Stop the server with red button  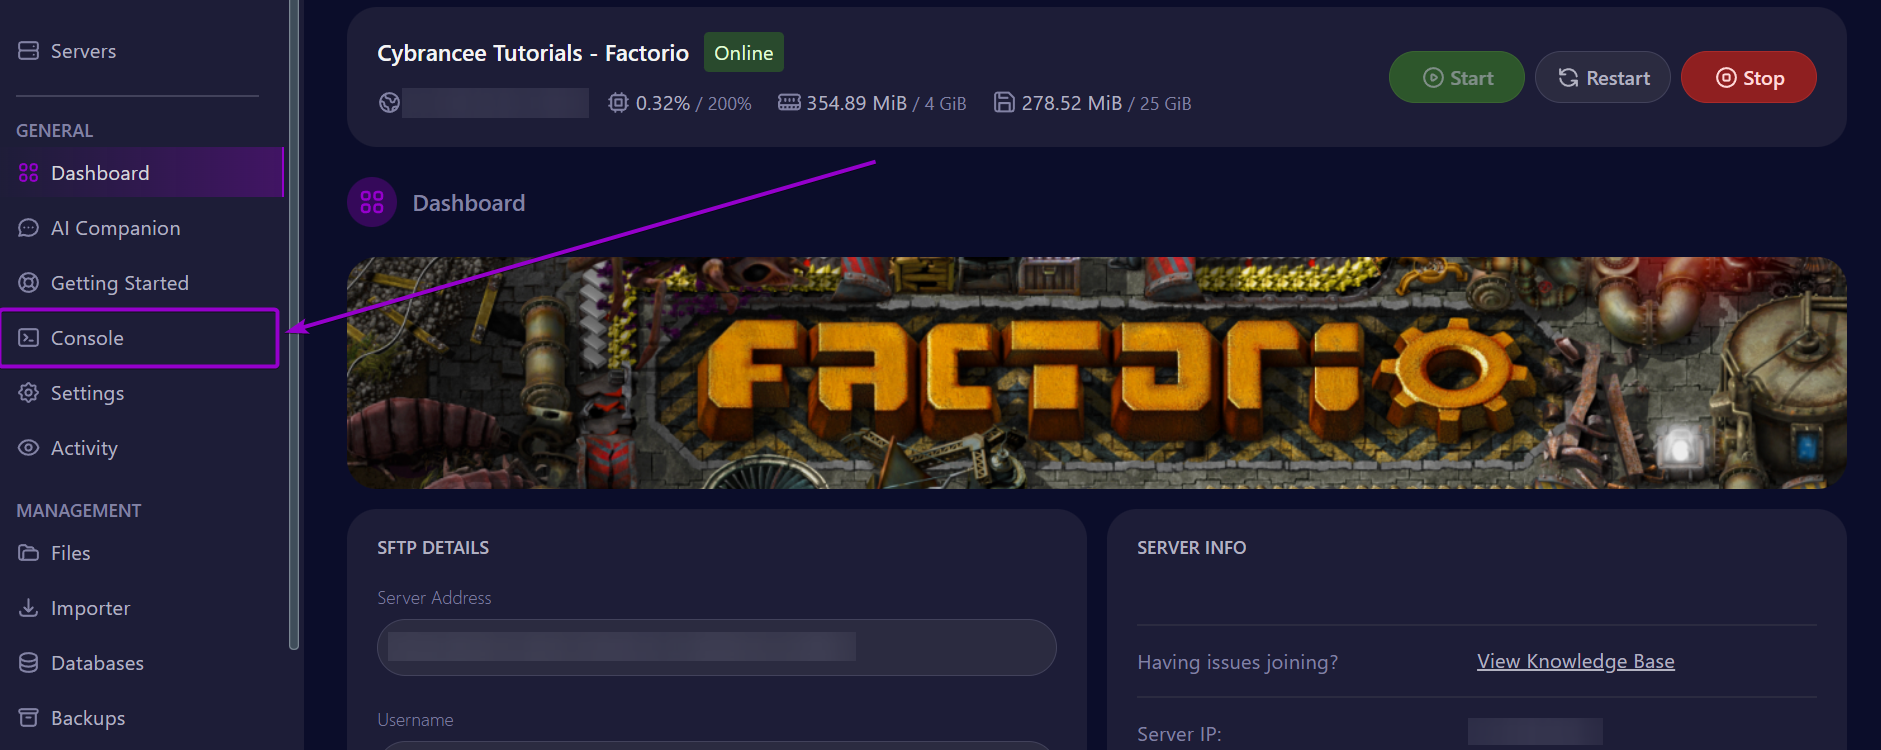click(1748, 78)
